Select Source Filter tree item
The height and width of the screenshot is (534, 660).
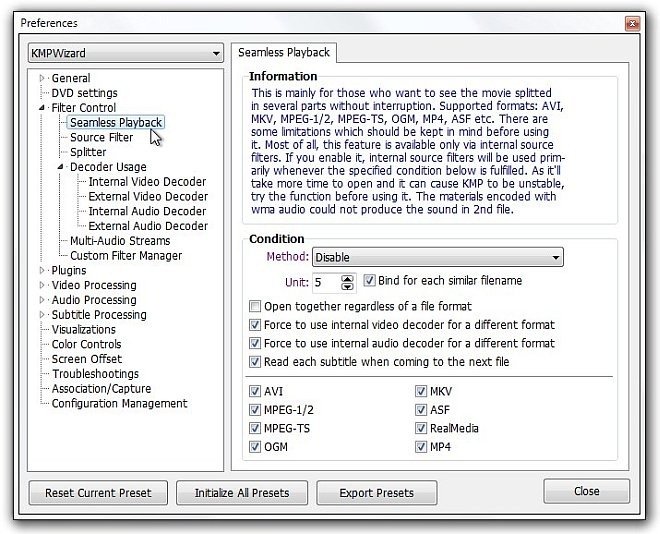pyautogui.click(x=101, y=138)
